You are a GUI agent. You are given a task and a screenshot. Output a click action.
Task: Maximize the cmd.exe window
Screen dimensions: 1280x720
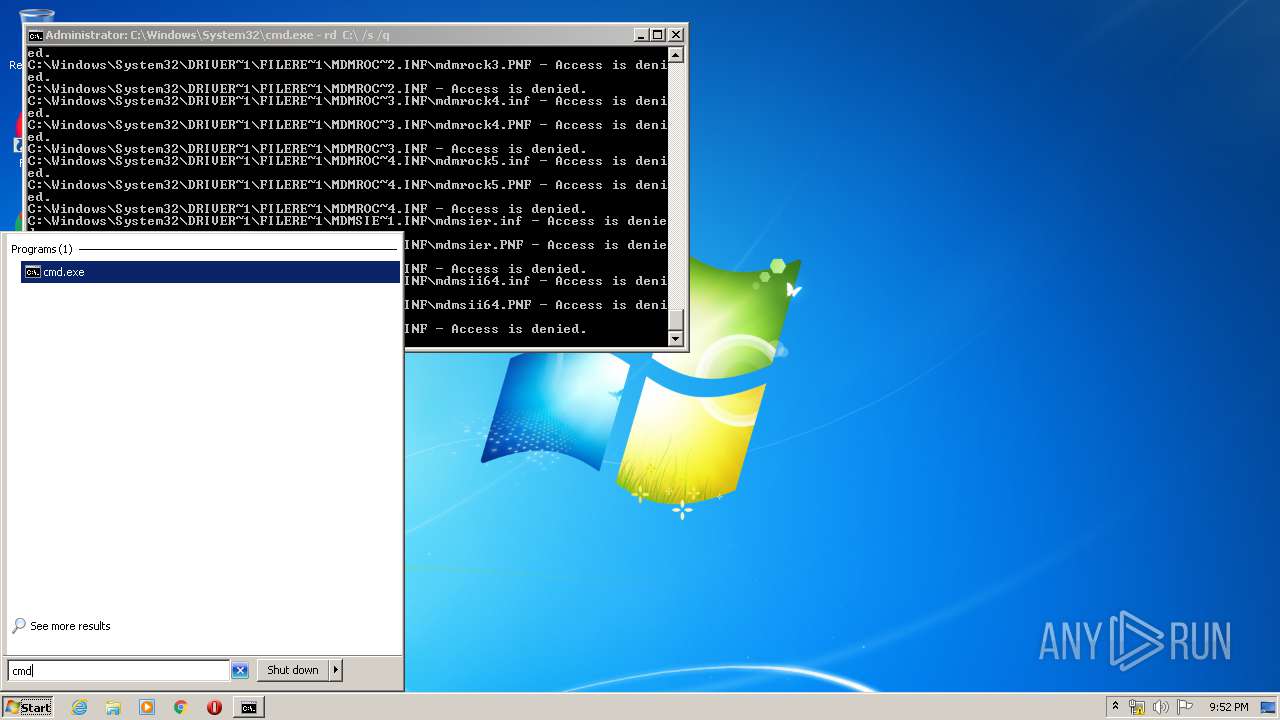[x=658, y=35]
